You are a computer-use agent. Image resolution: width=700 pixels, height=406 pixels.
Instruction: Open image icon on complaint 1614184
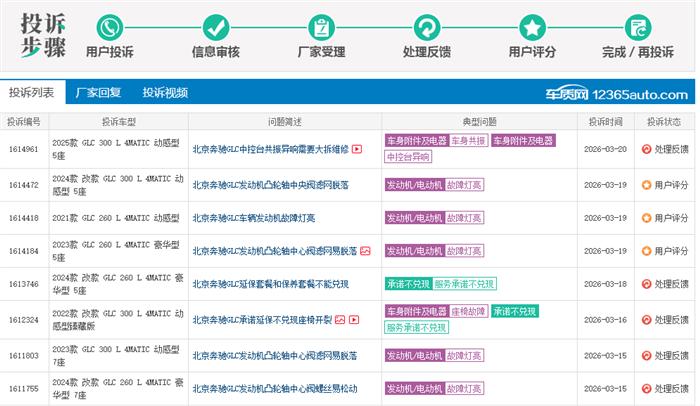pyautogui.click(x=366, y=250)
